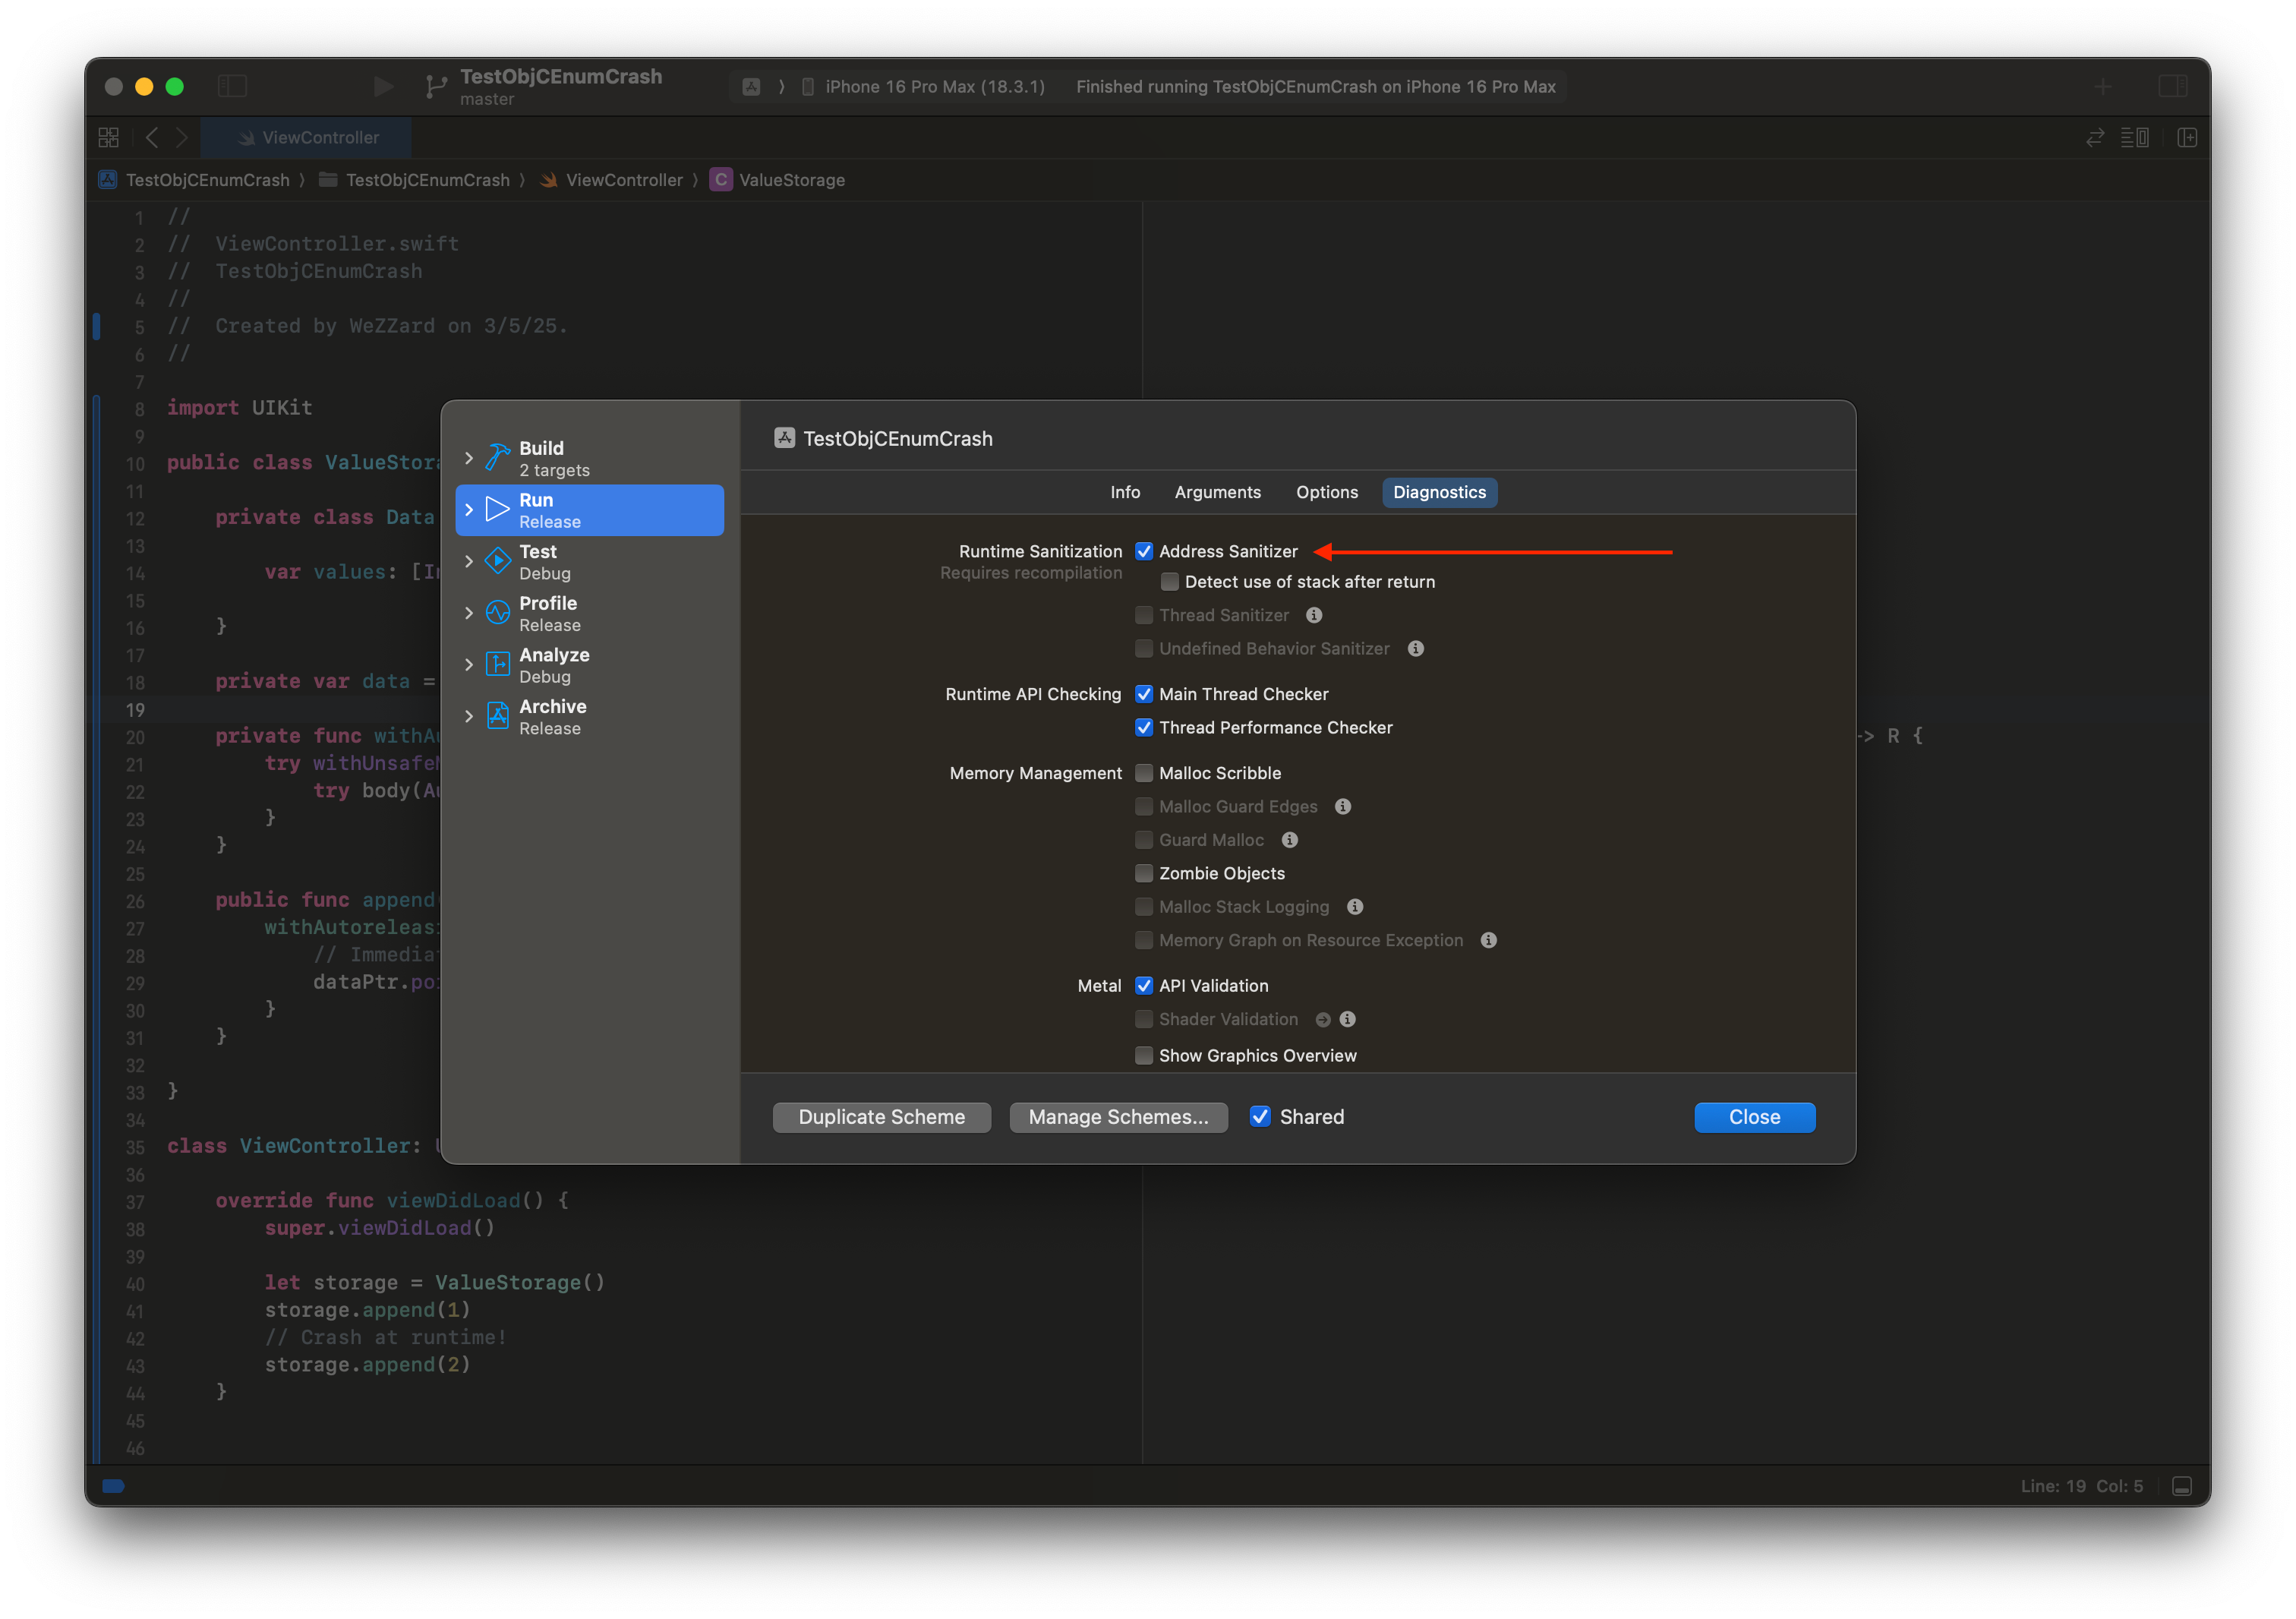The image size is (2296, 1619).
Task: Enable Show Graphics Overview checkbox
Action: [x=1144, y=1055]
